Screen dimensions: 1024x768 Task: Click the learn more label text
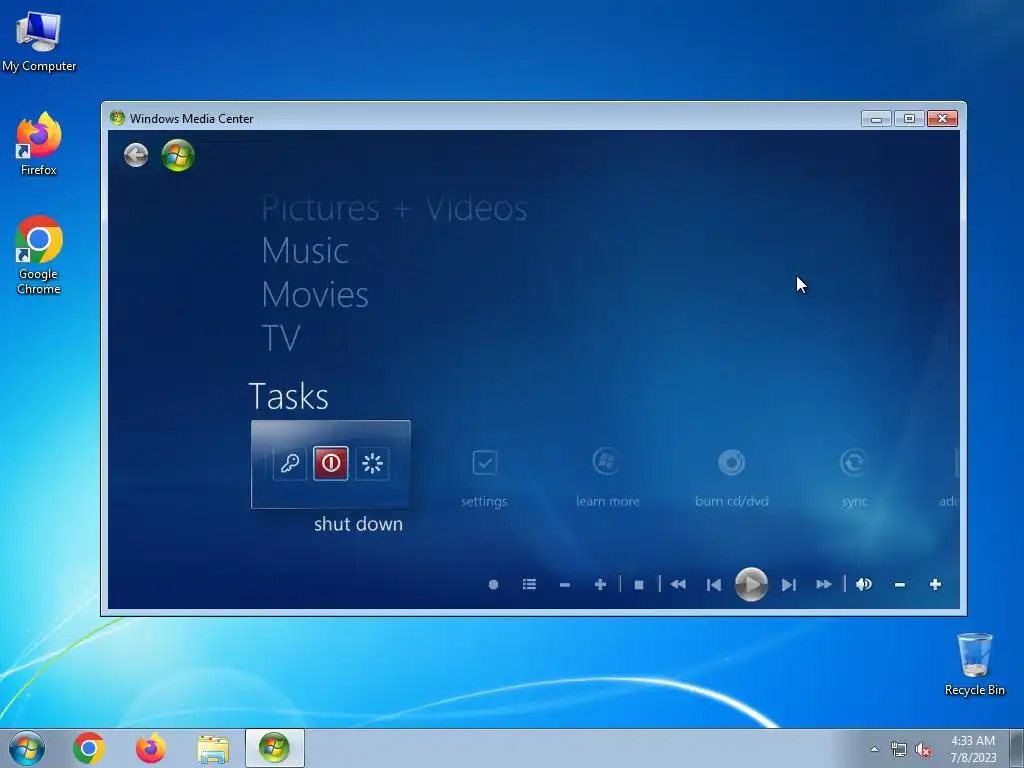click(607, 502)
